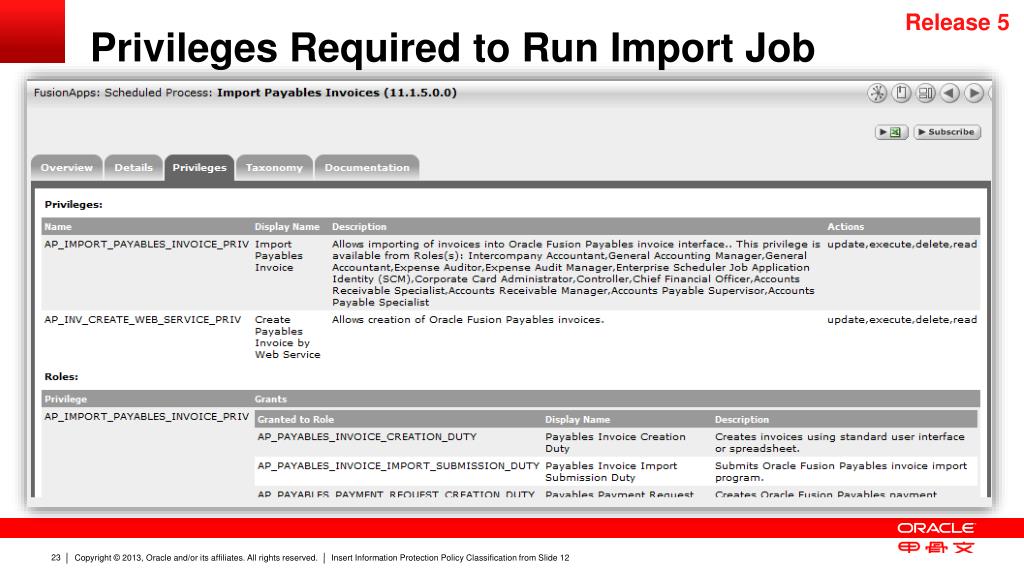Viewport: 1024px width, 576px height.
Task: Select AP_IMPORT_PAYABLES_INVOICE_PRIV in the Privileges table
Action: click(147, 244)
